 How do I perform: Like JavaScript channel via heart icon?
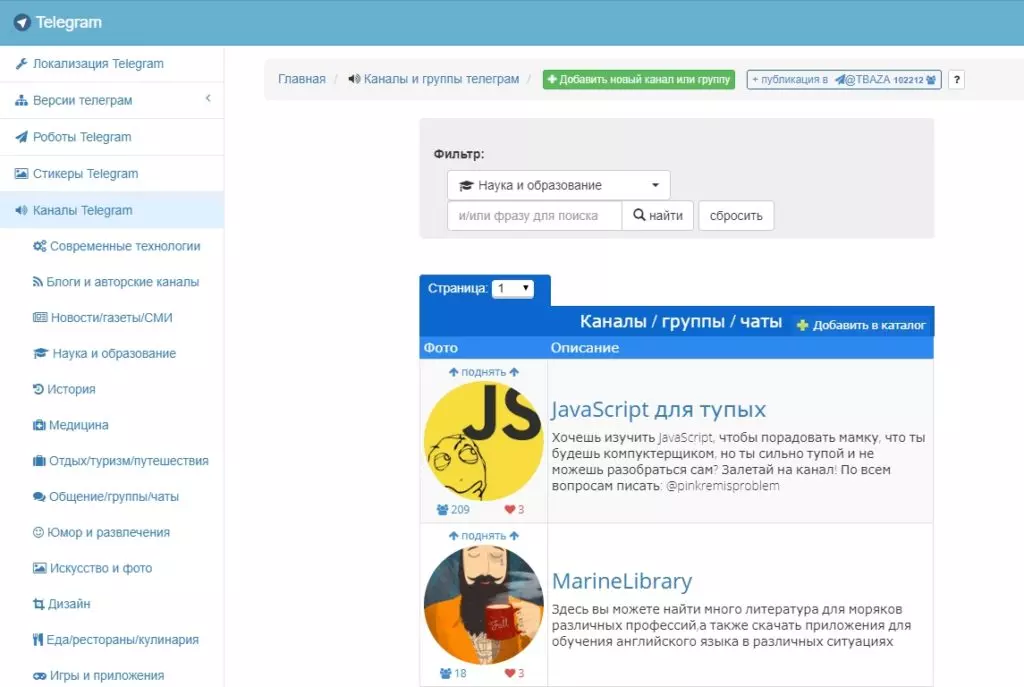click(510, 509)
